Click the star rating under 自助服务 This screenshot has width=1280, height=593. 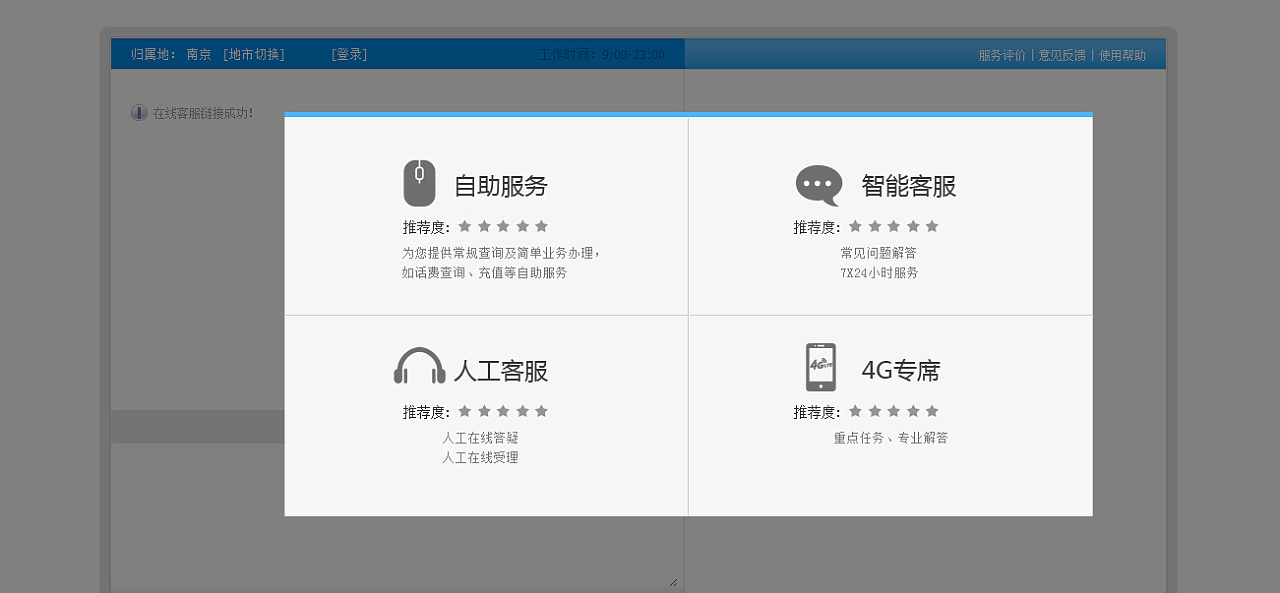[503, 227]
